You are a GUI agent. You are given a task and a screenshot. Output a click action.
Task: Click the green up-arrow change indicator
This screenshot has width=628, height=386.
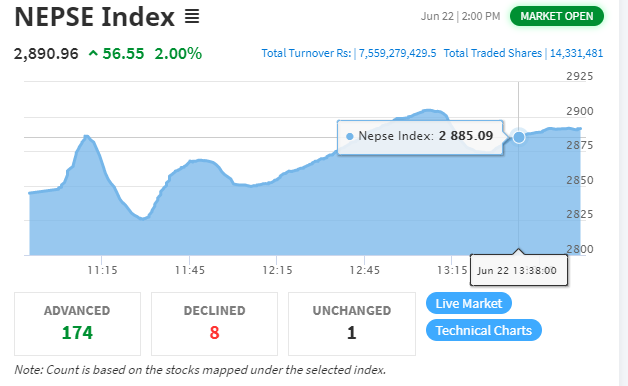coord(93,53)
